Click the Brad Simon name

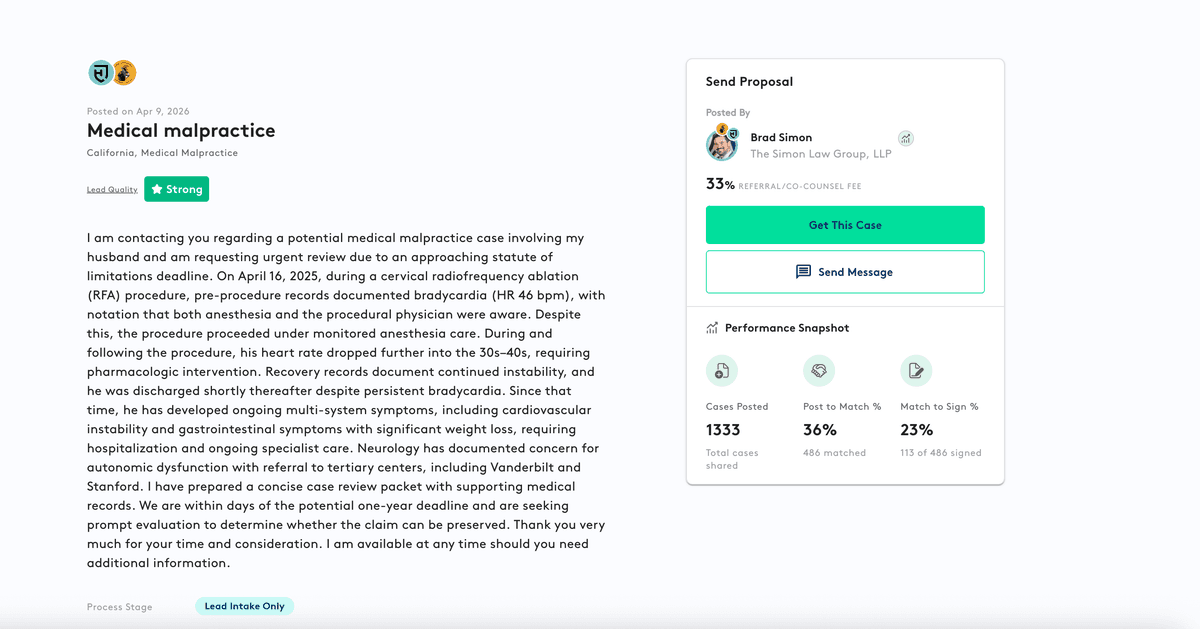pos(781,138)
